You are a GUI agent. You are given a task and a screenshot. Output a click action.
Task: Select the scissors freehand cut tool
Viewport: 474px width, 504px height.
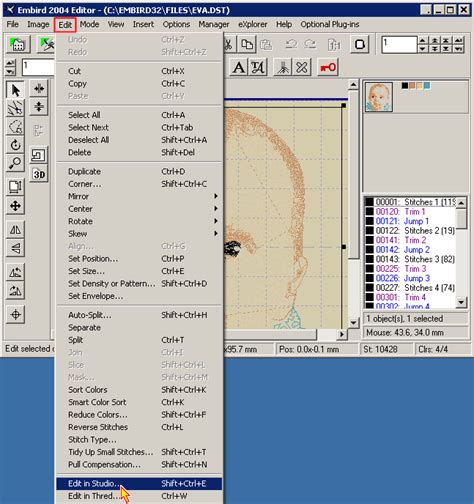point(15,108)
